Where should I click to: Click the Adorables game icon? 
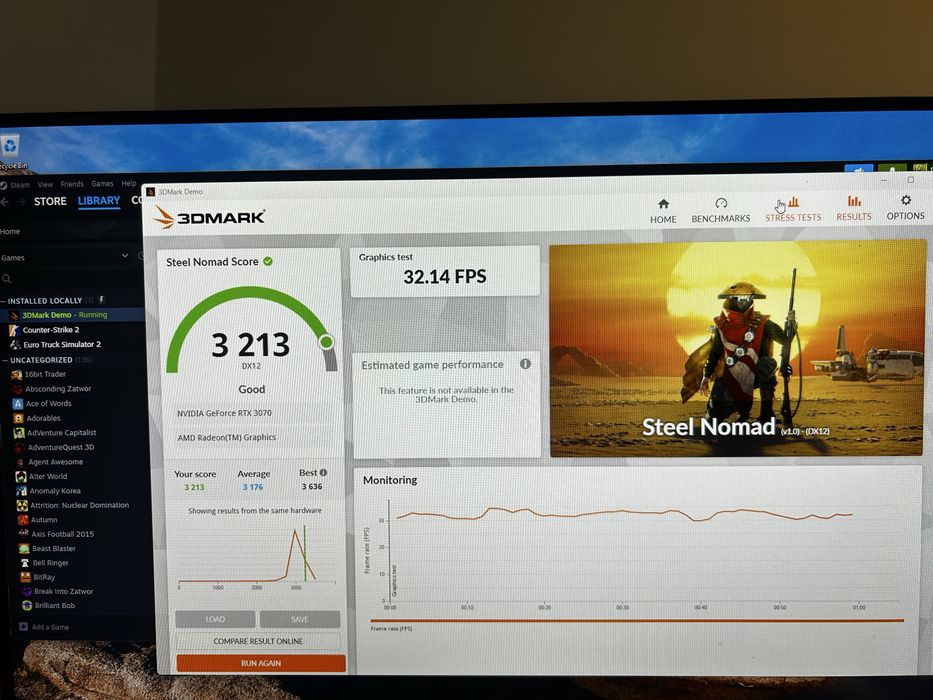point(18,418)
